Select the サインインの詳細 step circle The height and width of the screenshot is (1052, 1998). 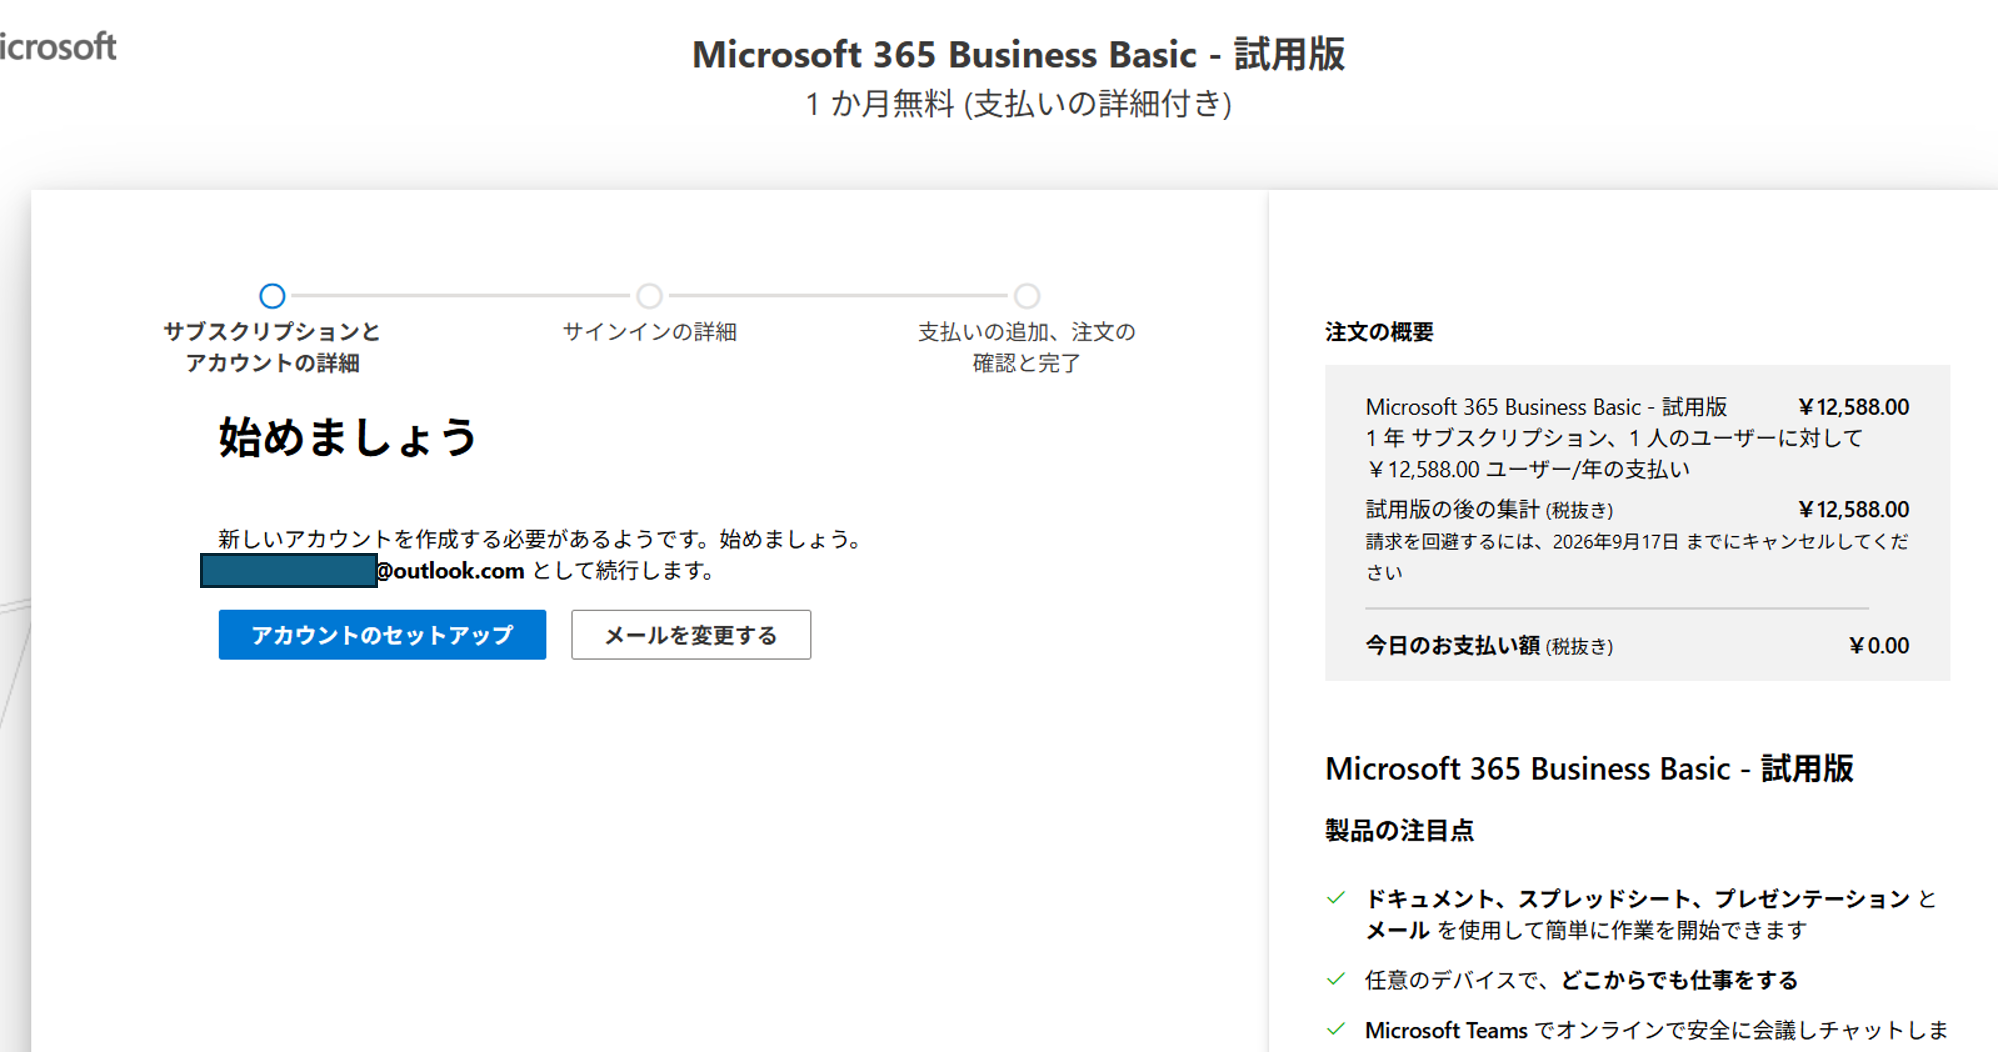coord(650,296)
